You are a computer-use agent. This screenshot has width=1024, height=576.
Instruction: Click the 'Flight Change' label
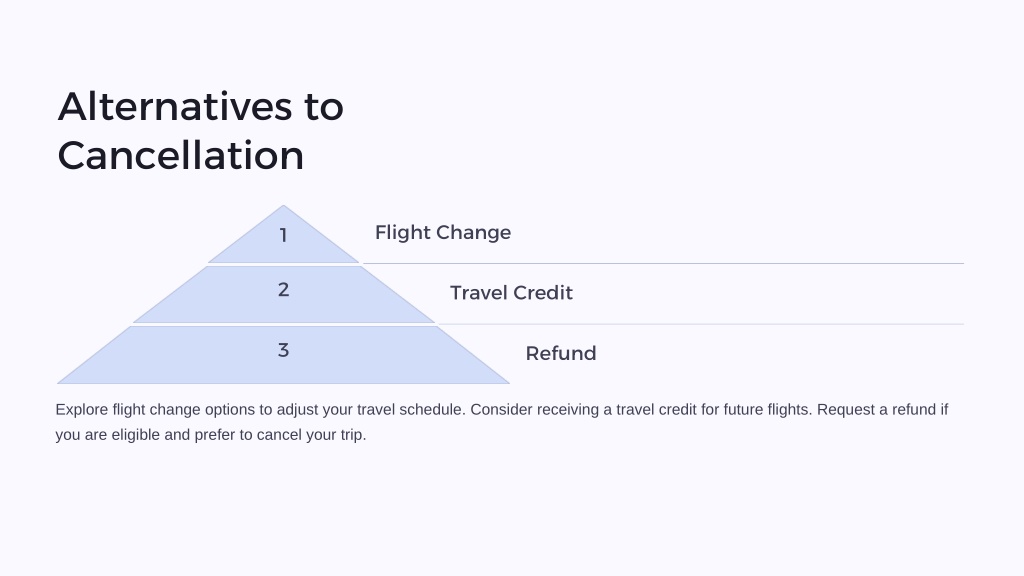443,232
